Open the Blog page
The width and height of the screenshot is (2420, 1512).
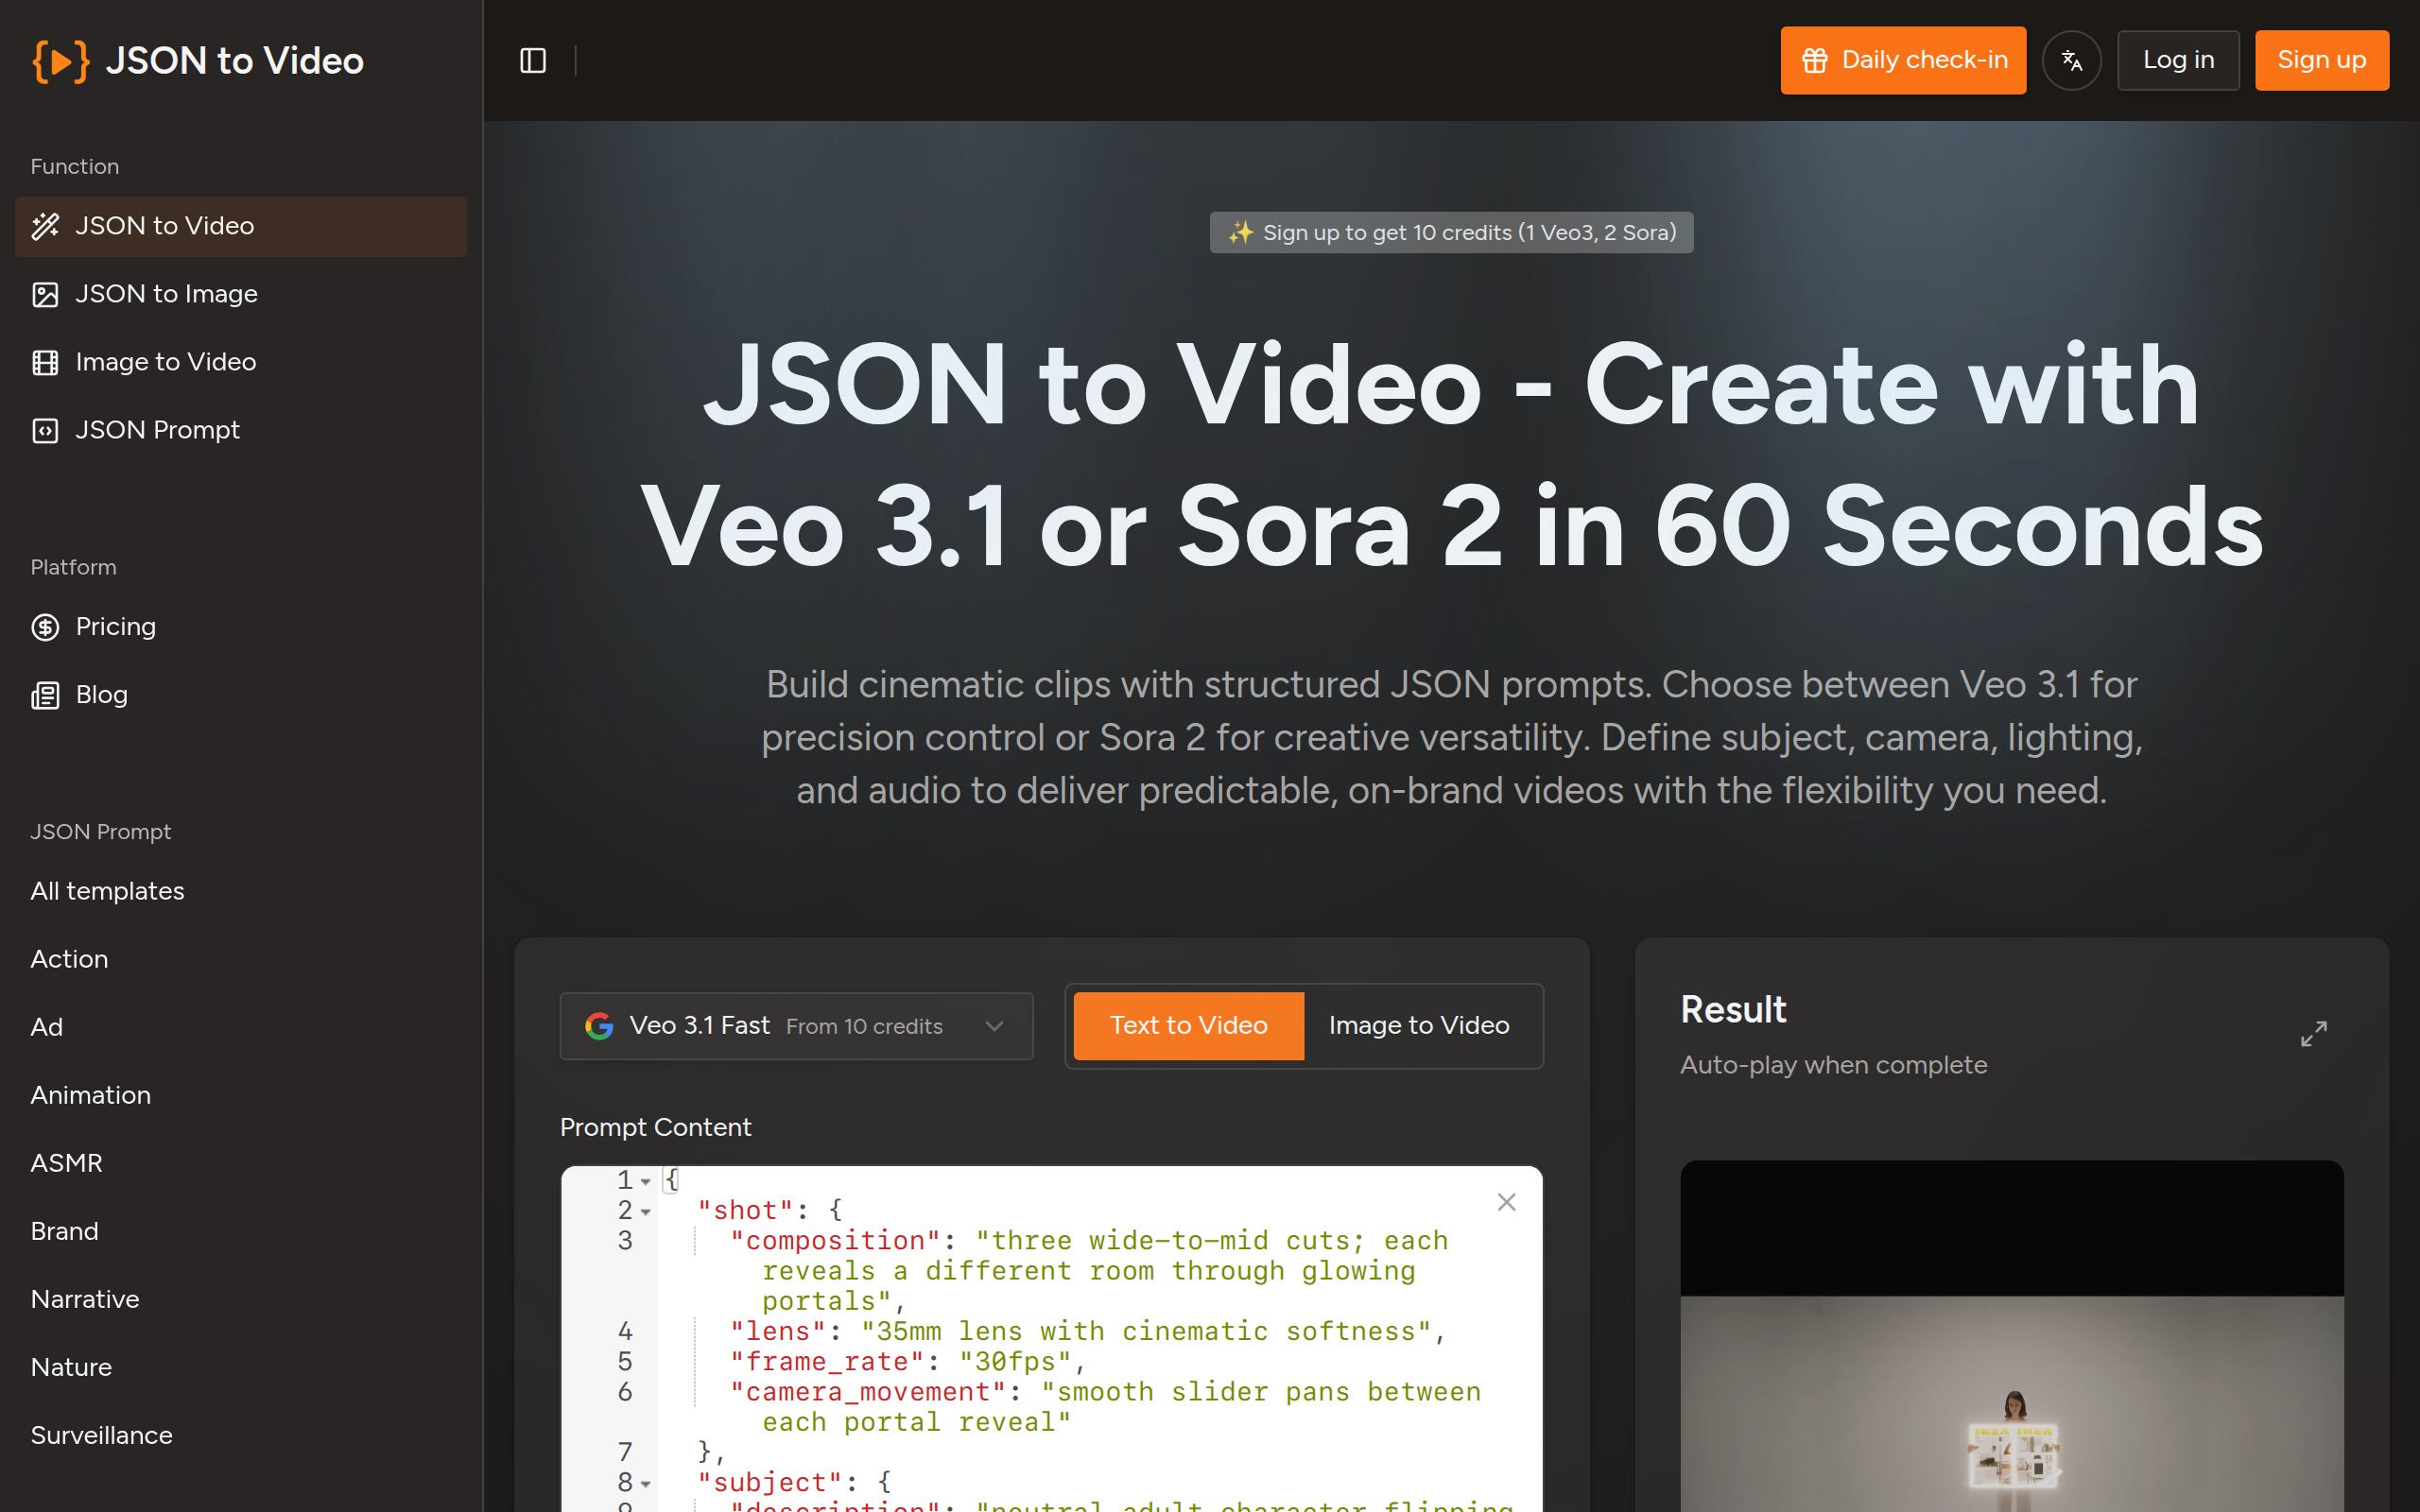pos(101,695)
